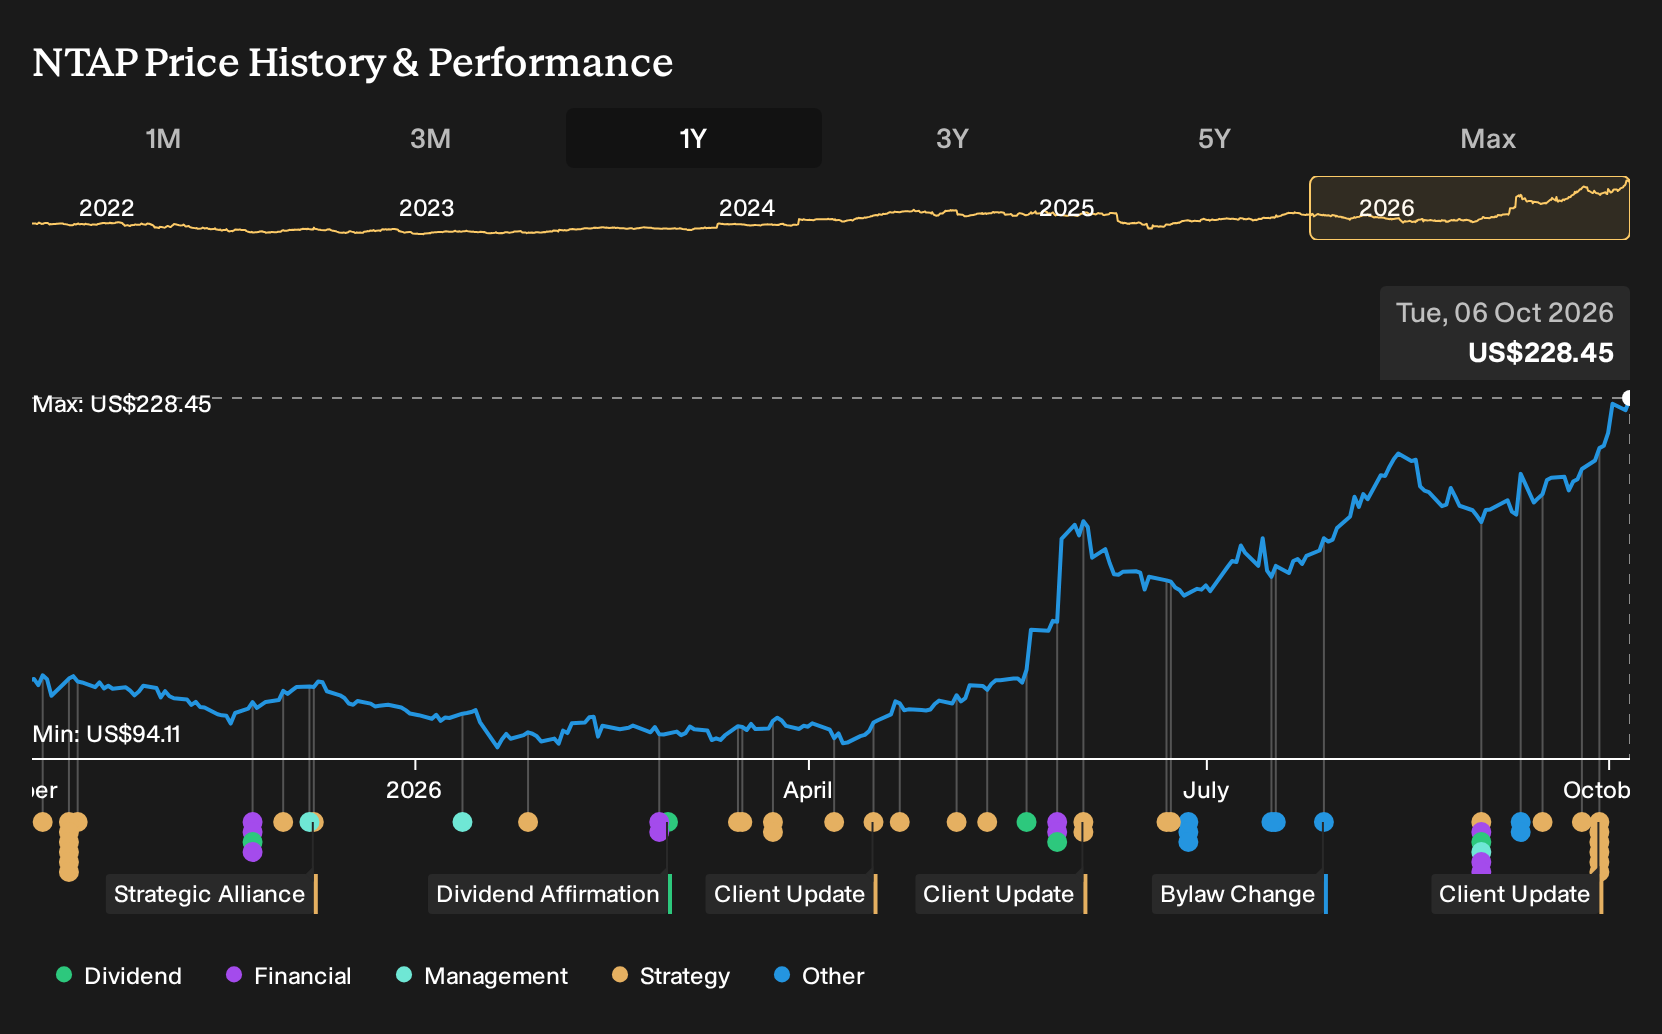The height and width of the screenshot is (1034, 1662).
Task: Open the Bylaw Change event label
Action: [x=1240, y=894]
